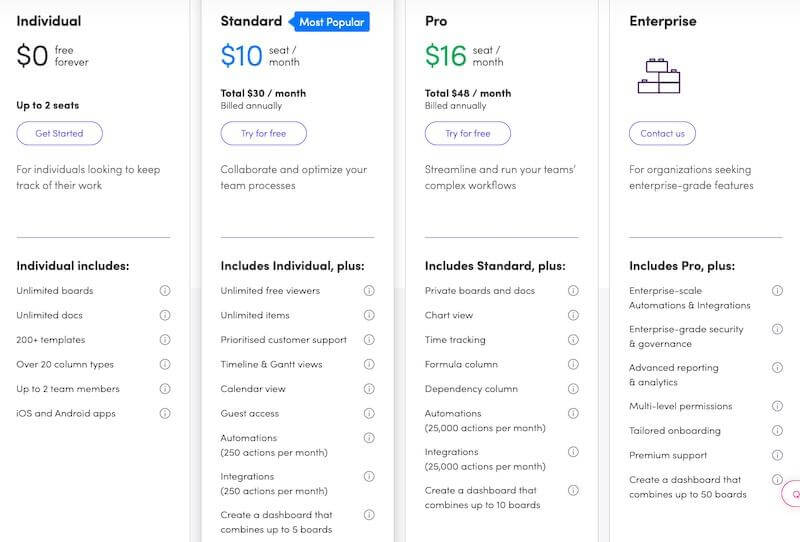This screenshot has width=800, height=542.
Task: Show info for Private boards and docs
Action: point(573,291)
